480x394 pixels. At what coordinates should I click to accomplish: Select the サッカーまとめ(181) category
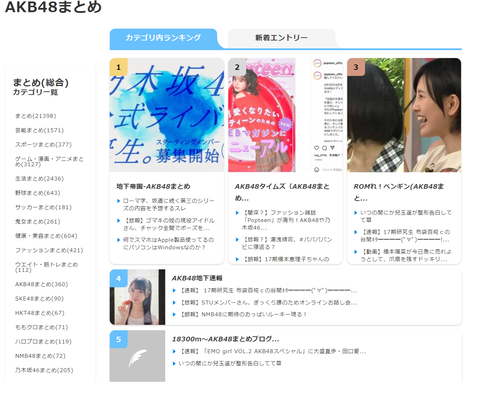43,207
